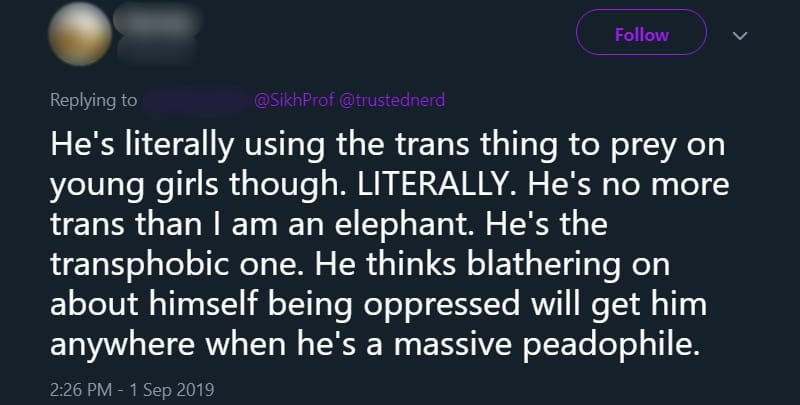Visit the @SikhProf profile mention

pyautogui.click(x=293, y=100)
